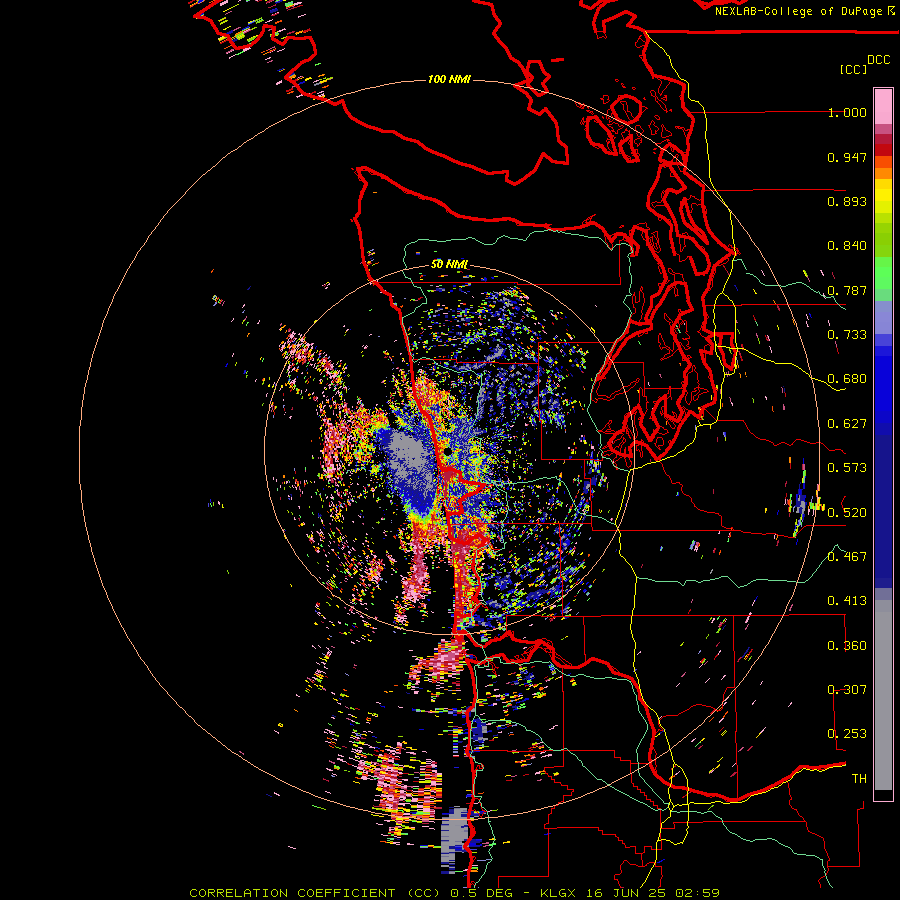The height and width of the screenshot is (900, 900).
Task: Click the 50 NMI range ring label
Action: tap(449, 264)
